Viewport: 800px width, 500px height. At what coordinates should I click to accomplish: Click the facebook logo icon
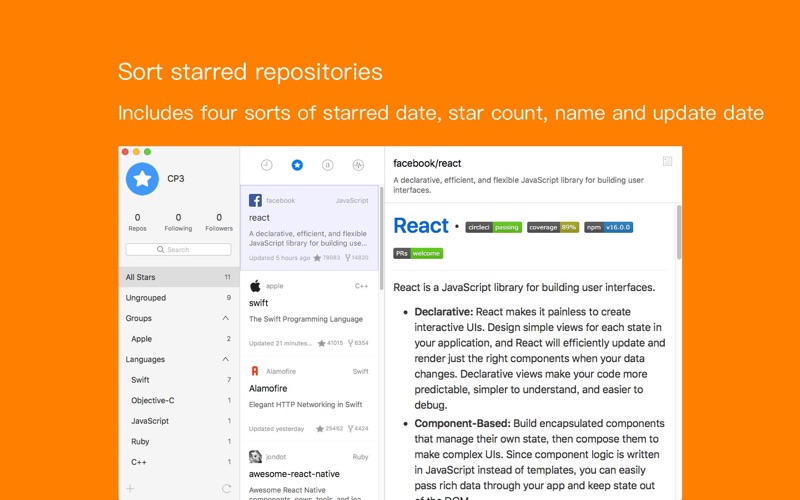pos(255,200)
